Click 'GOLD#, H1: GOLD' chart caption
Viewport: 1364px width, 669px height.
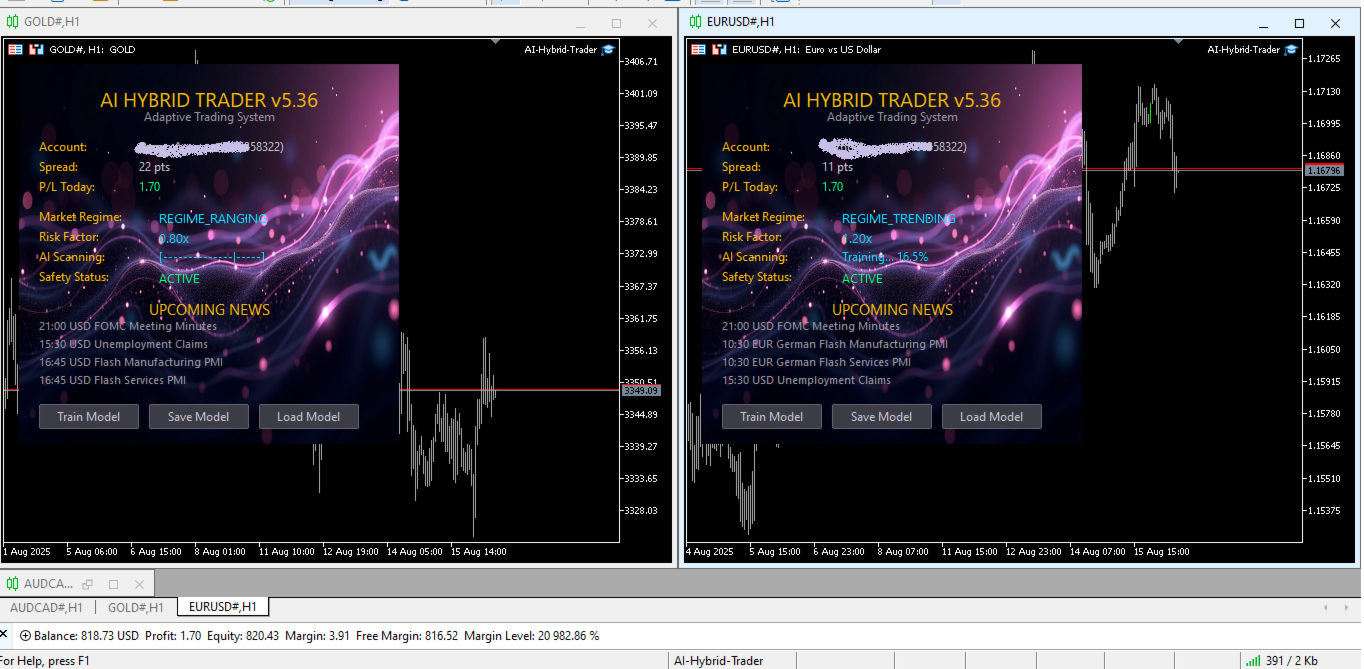(92, 49)
